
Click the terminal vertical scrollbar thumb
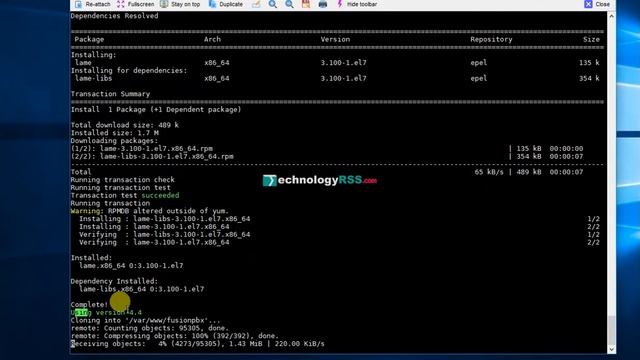(x=611, y=330)
